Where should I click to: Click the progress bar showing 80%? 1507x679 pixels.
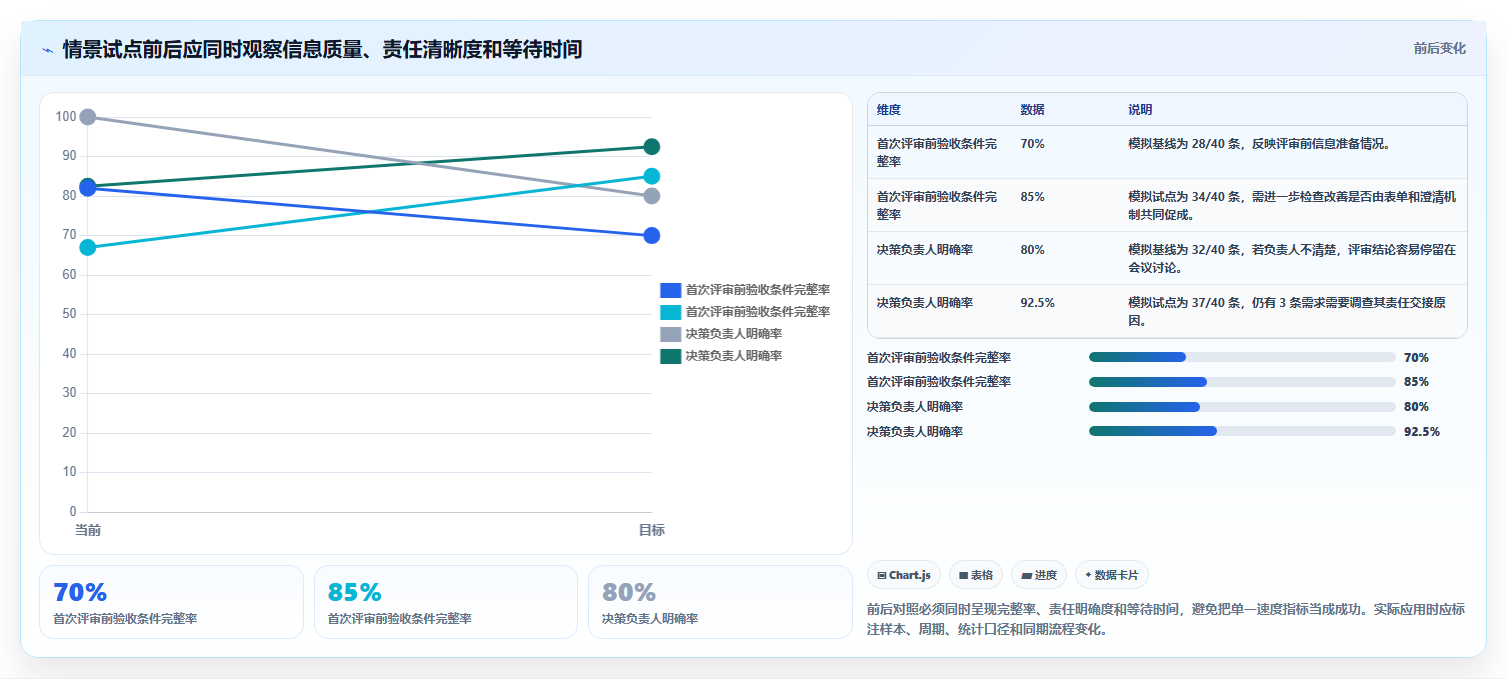pyautogui.click(x=1242, y=407)
